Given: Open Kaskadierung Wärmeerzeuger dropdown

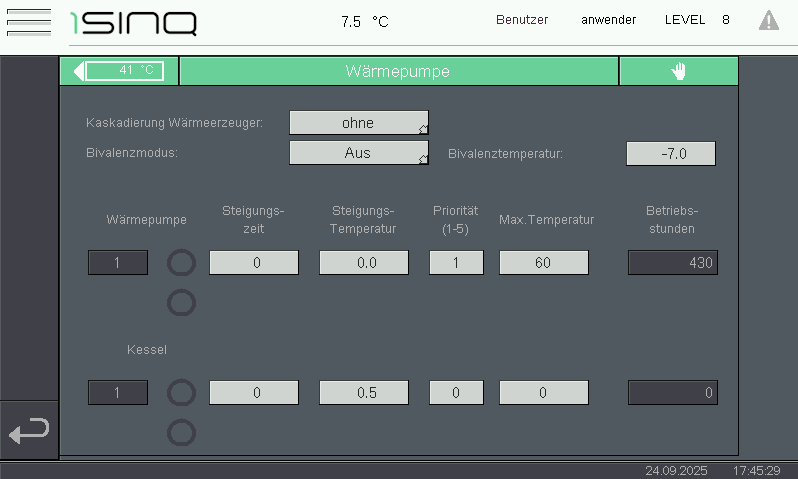Looking at the screenshot, I should (x=358, y=123).
